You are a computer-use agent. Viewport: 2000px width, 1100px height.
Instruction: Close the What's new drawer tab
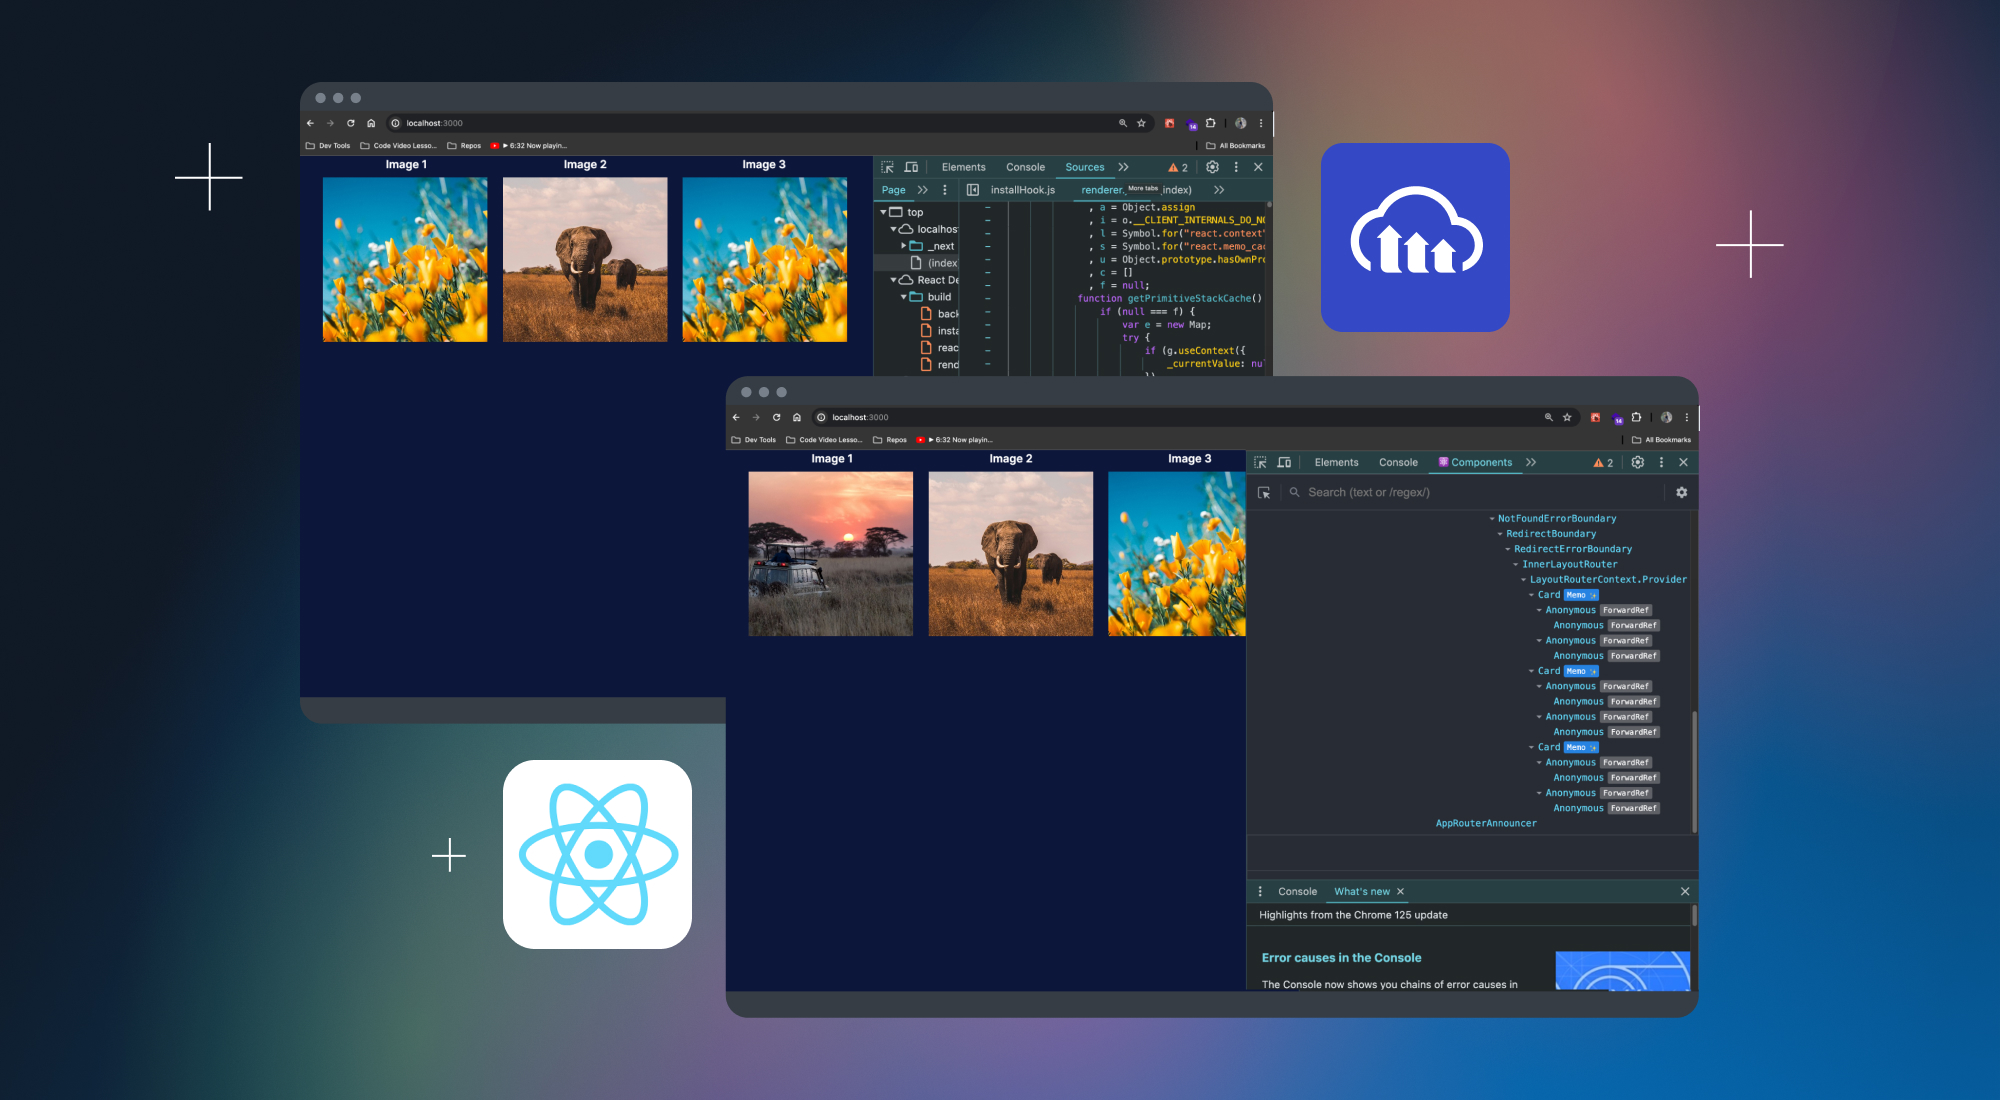[1400, 891]
